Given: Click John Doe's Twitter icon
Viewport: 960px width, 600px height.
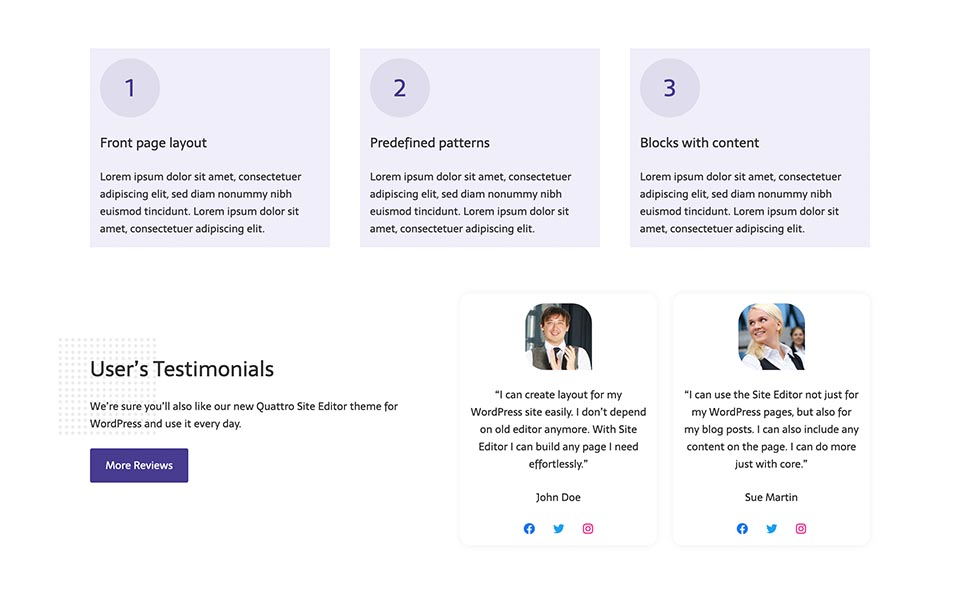Looking at the screenshot, I should (x=558, y=528).
